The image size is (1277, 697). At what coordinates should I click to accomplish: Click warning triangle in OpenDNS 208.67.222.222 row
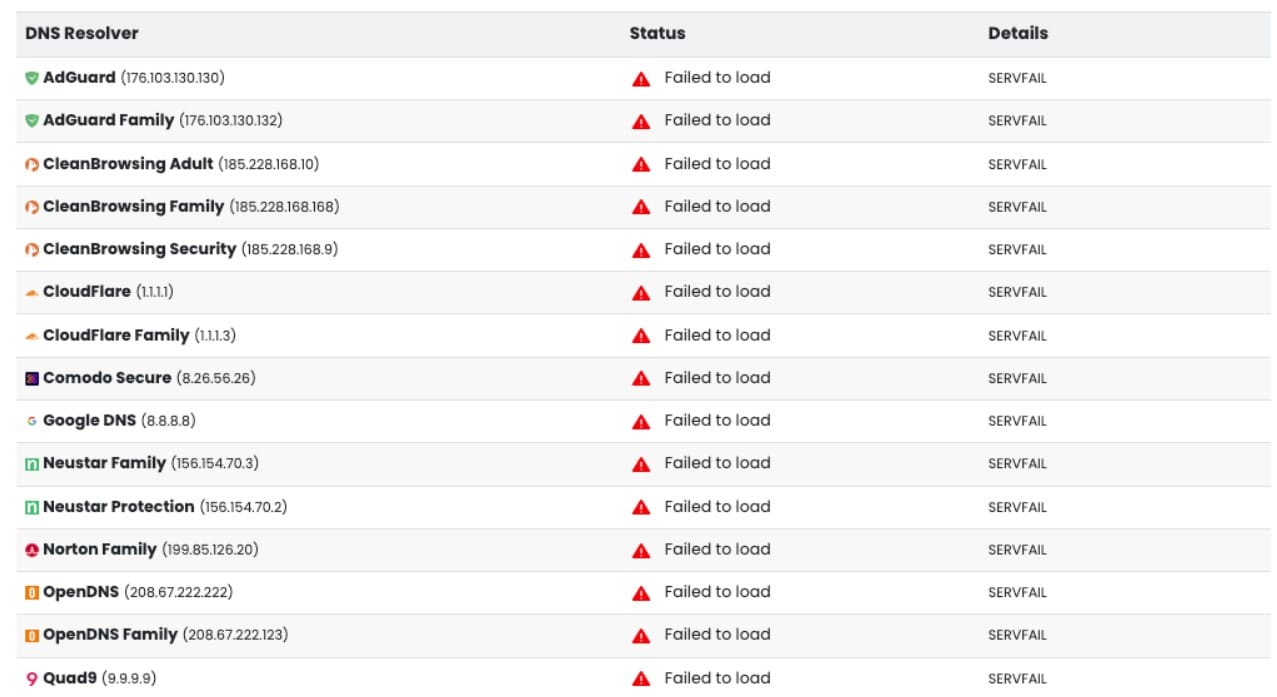[x=641, y=593]
